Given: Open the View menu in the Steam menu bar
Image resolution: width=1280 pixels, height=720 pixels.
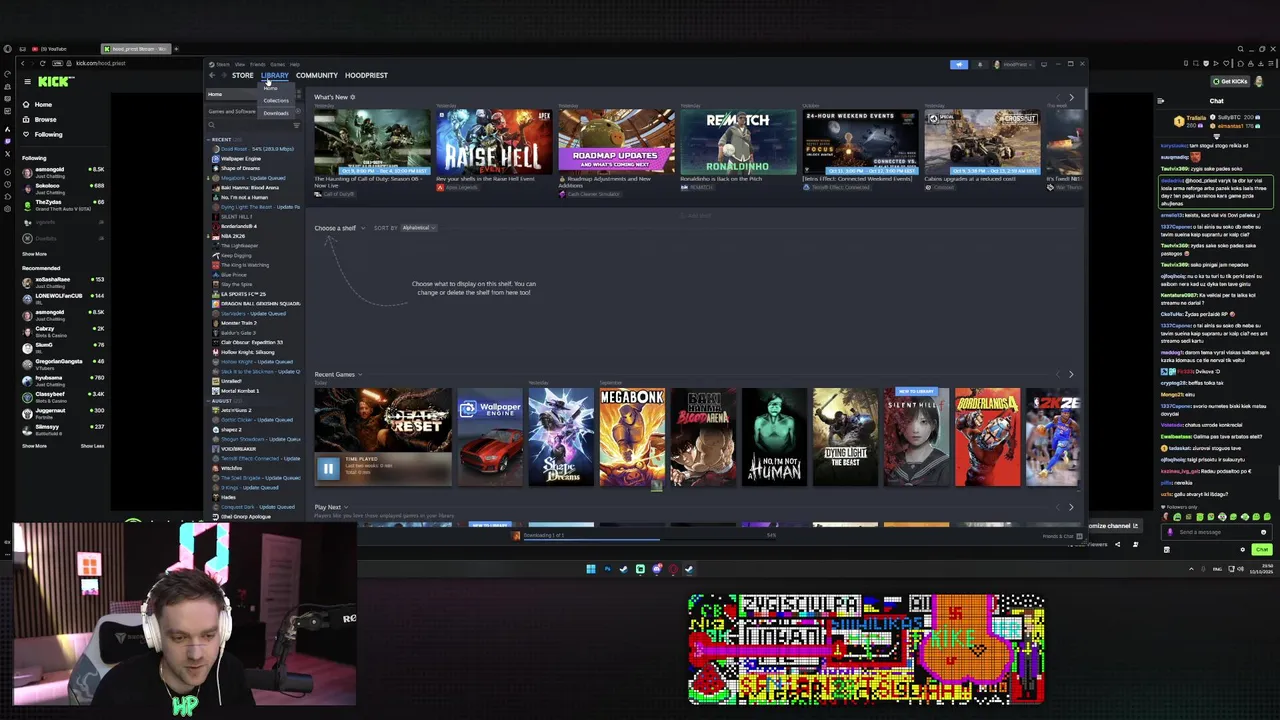Looking at the screenshot, I should [239, 64].
